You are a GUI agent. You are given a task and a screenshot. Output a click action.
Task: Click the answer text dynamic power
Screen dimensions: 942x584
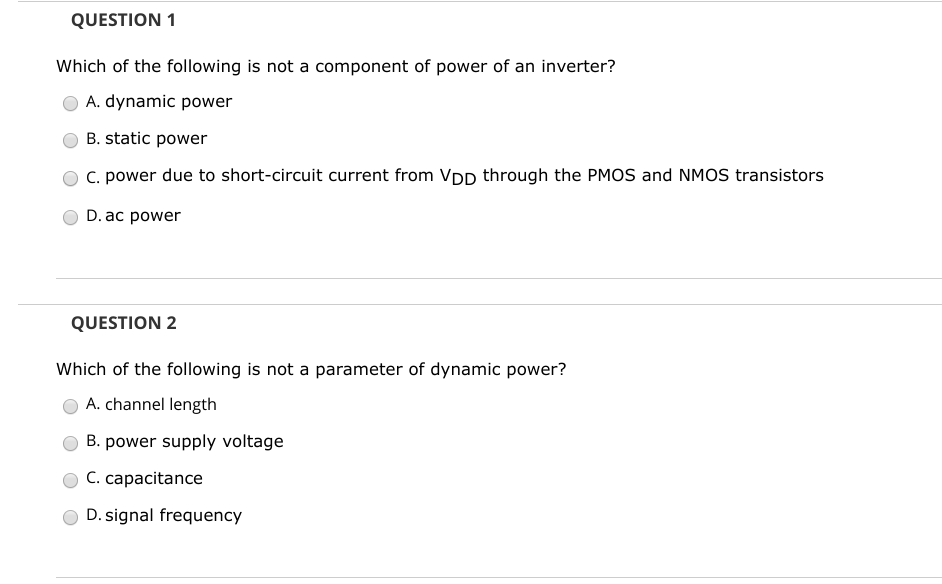click(167, 101)
